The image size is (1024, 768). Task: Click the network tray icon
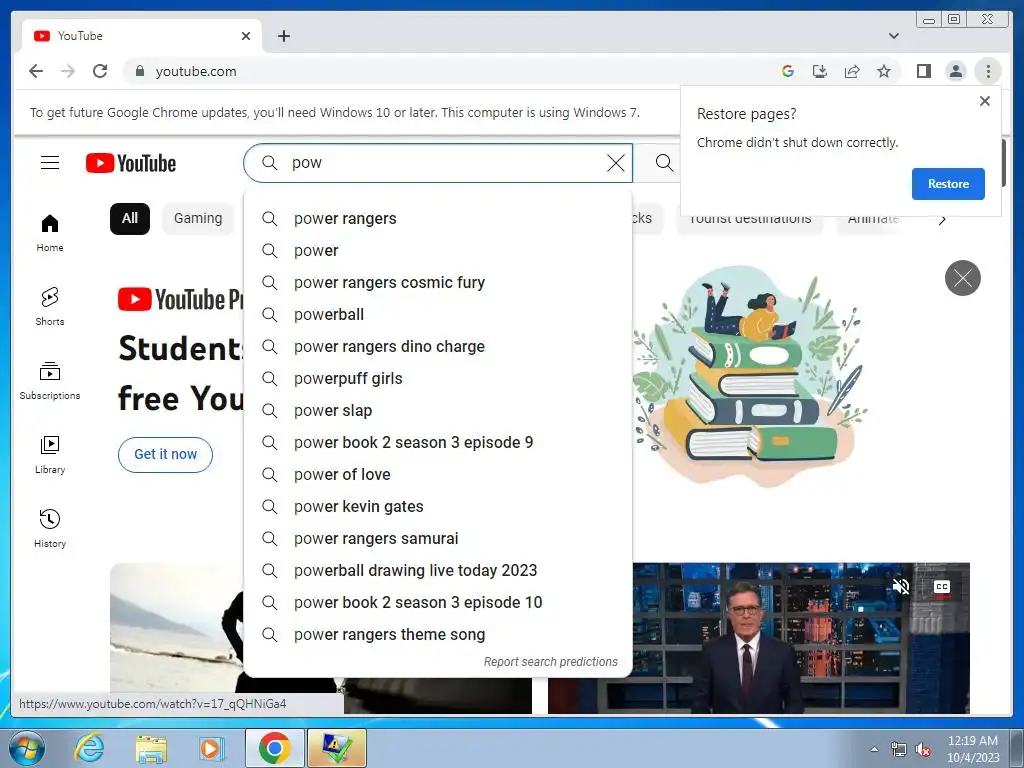tap(899, 750)
